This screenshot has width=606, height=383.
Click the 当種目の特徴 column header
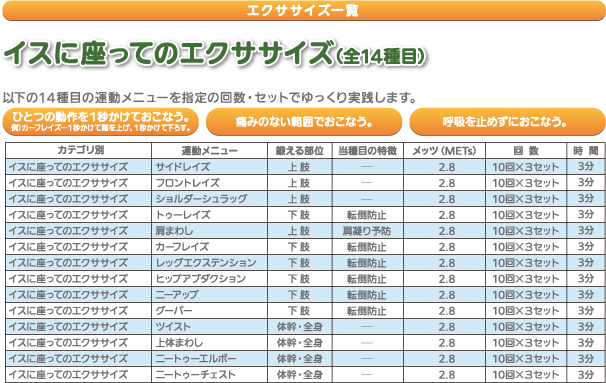coord(368,150)
